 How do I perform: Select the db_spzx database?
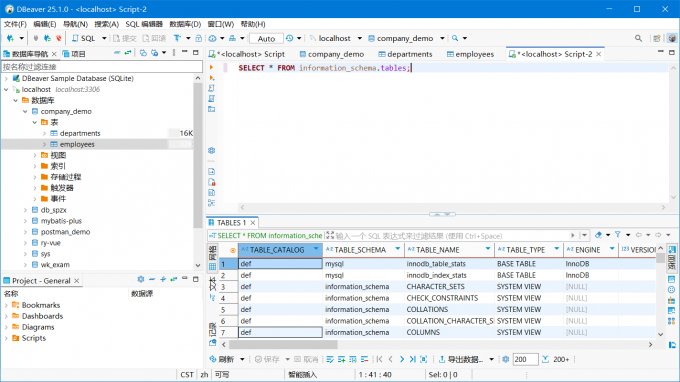(53, 210)
